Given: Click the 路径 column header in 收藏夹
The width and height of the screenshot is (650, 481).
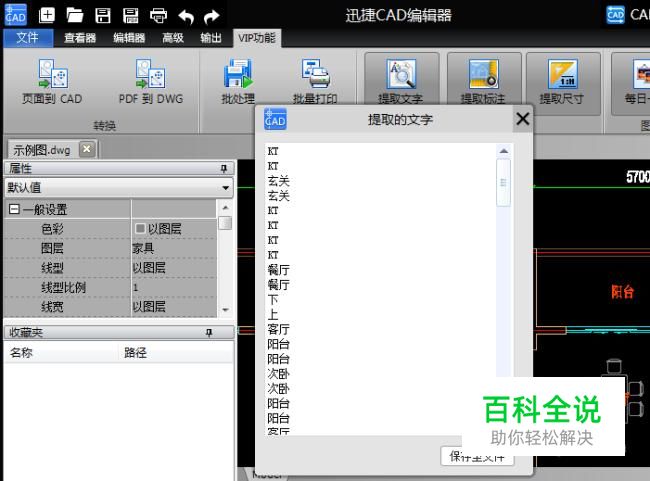Looking at the screenshot, I should click(177, 352).
